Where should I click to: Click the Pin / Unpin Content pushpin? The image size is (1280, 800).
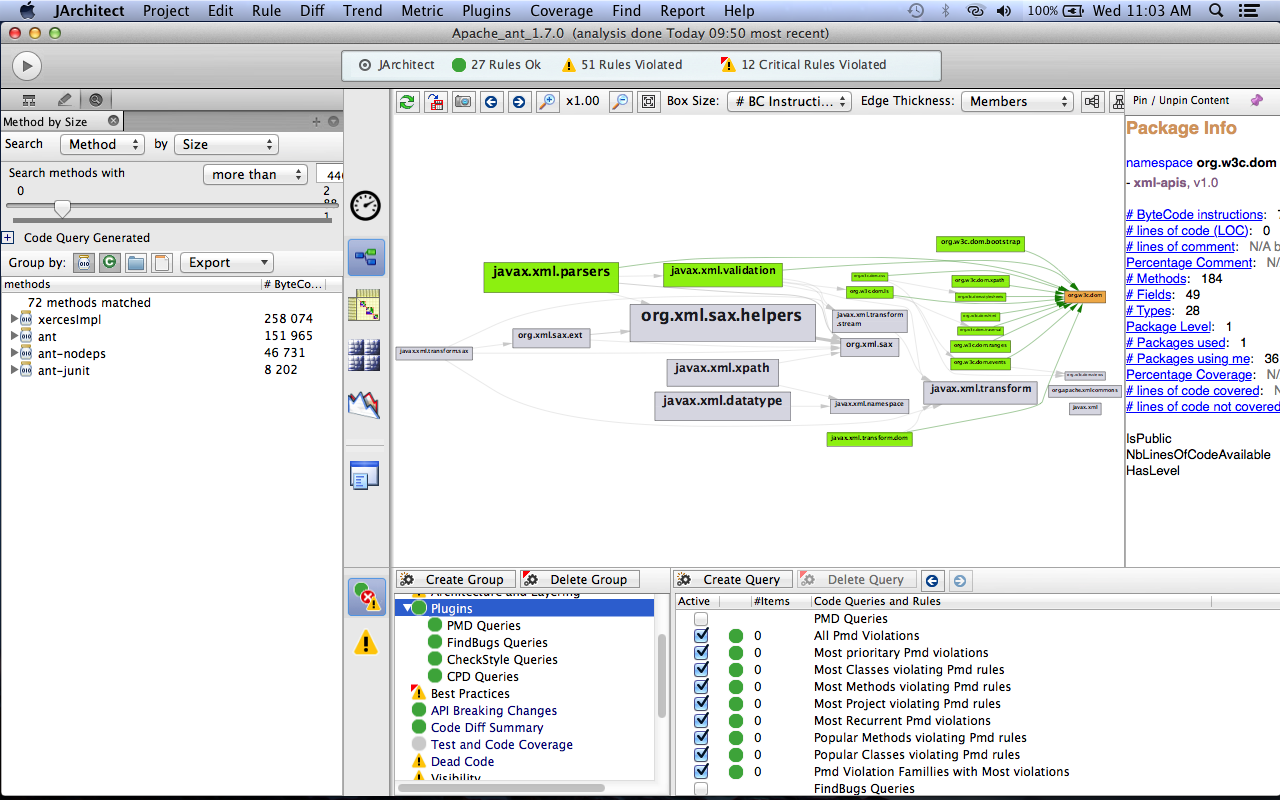point(1257,101)
